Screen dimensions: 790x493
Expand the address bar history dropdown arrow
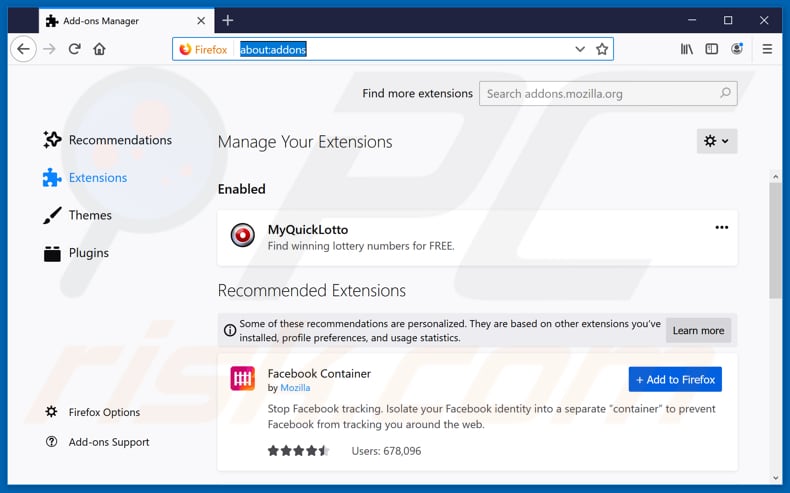point(580,49)
